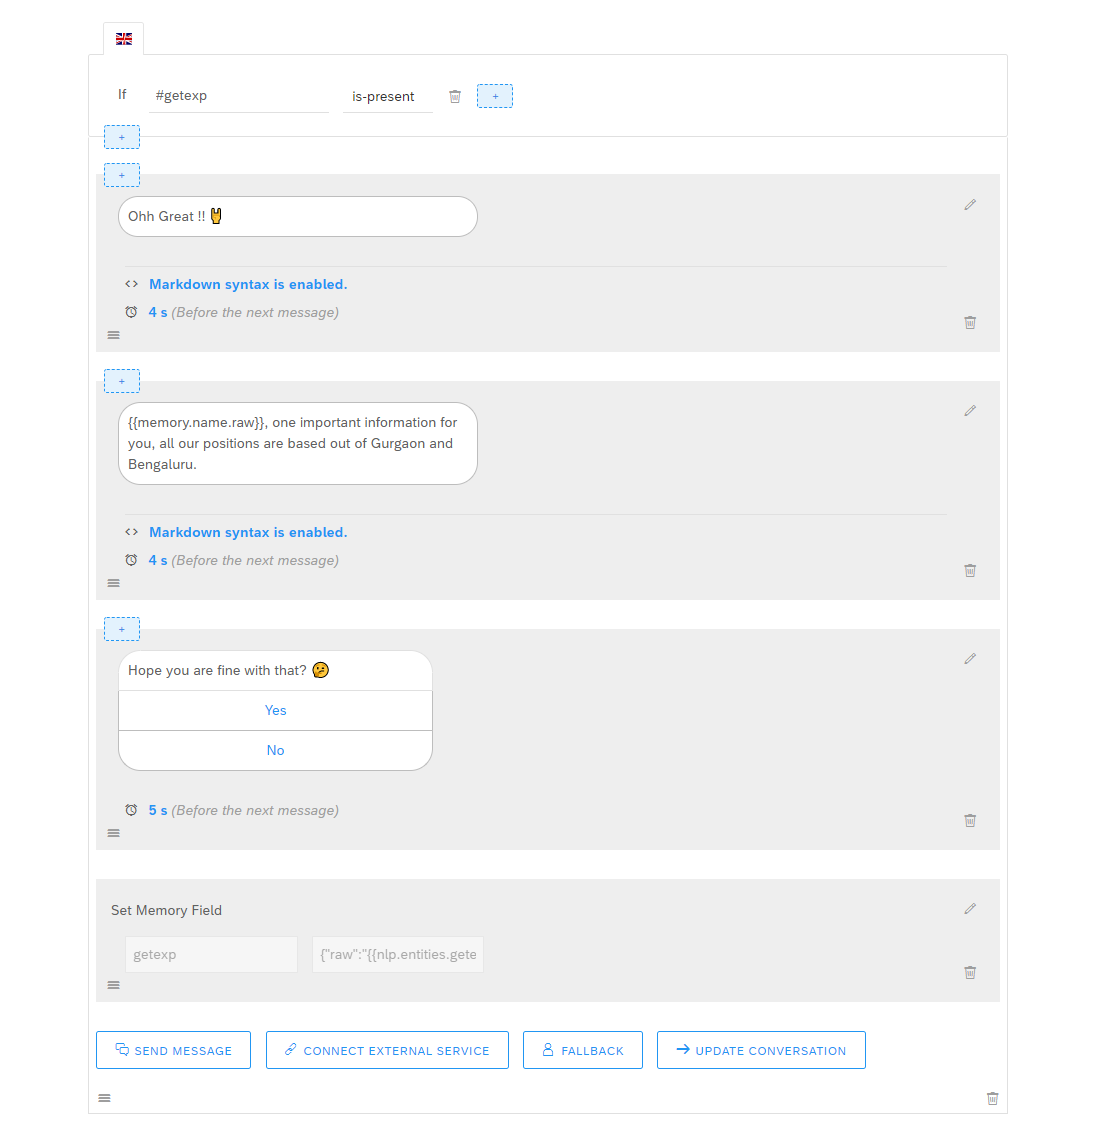Viewport: 1096px width, 1136px height.
Task: Click the #getexp condition input field
Action: pyautogui.click(x=239, y=96)
